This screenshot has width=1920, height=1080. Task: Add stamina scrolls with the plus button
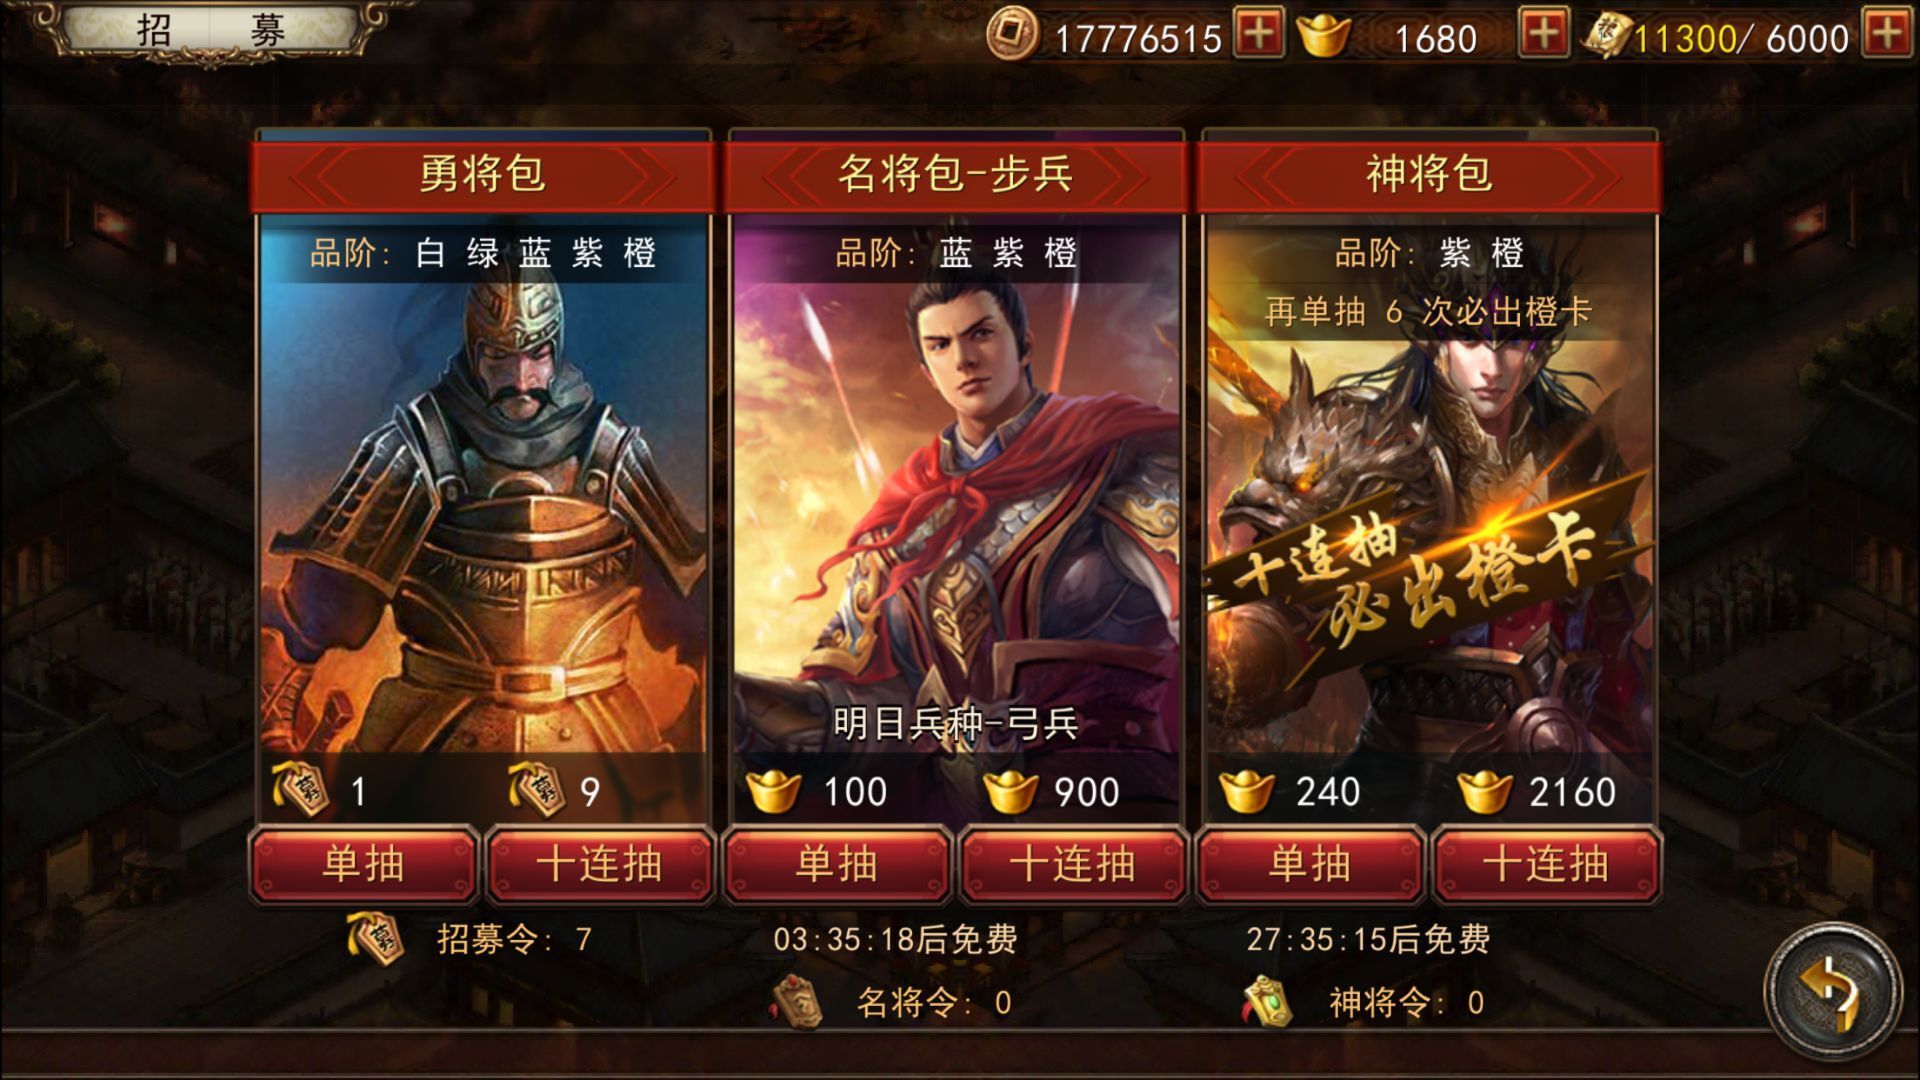(1885, 35)
